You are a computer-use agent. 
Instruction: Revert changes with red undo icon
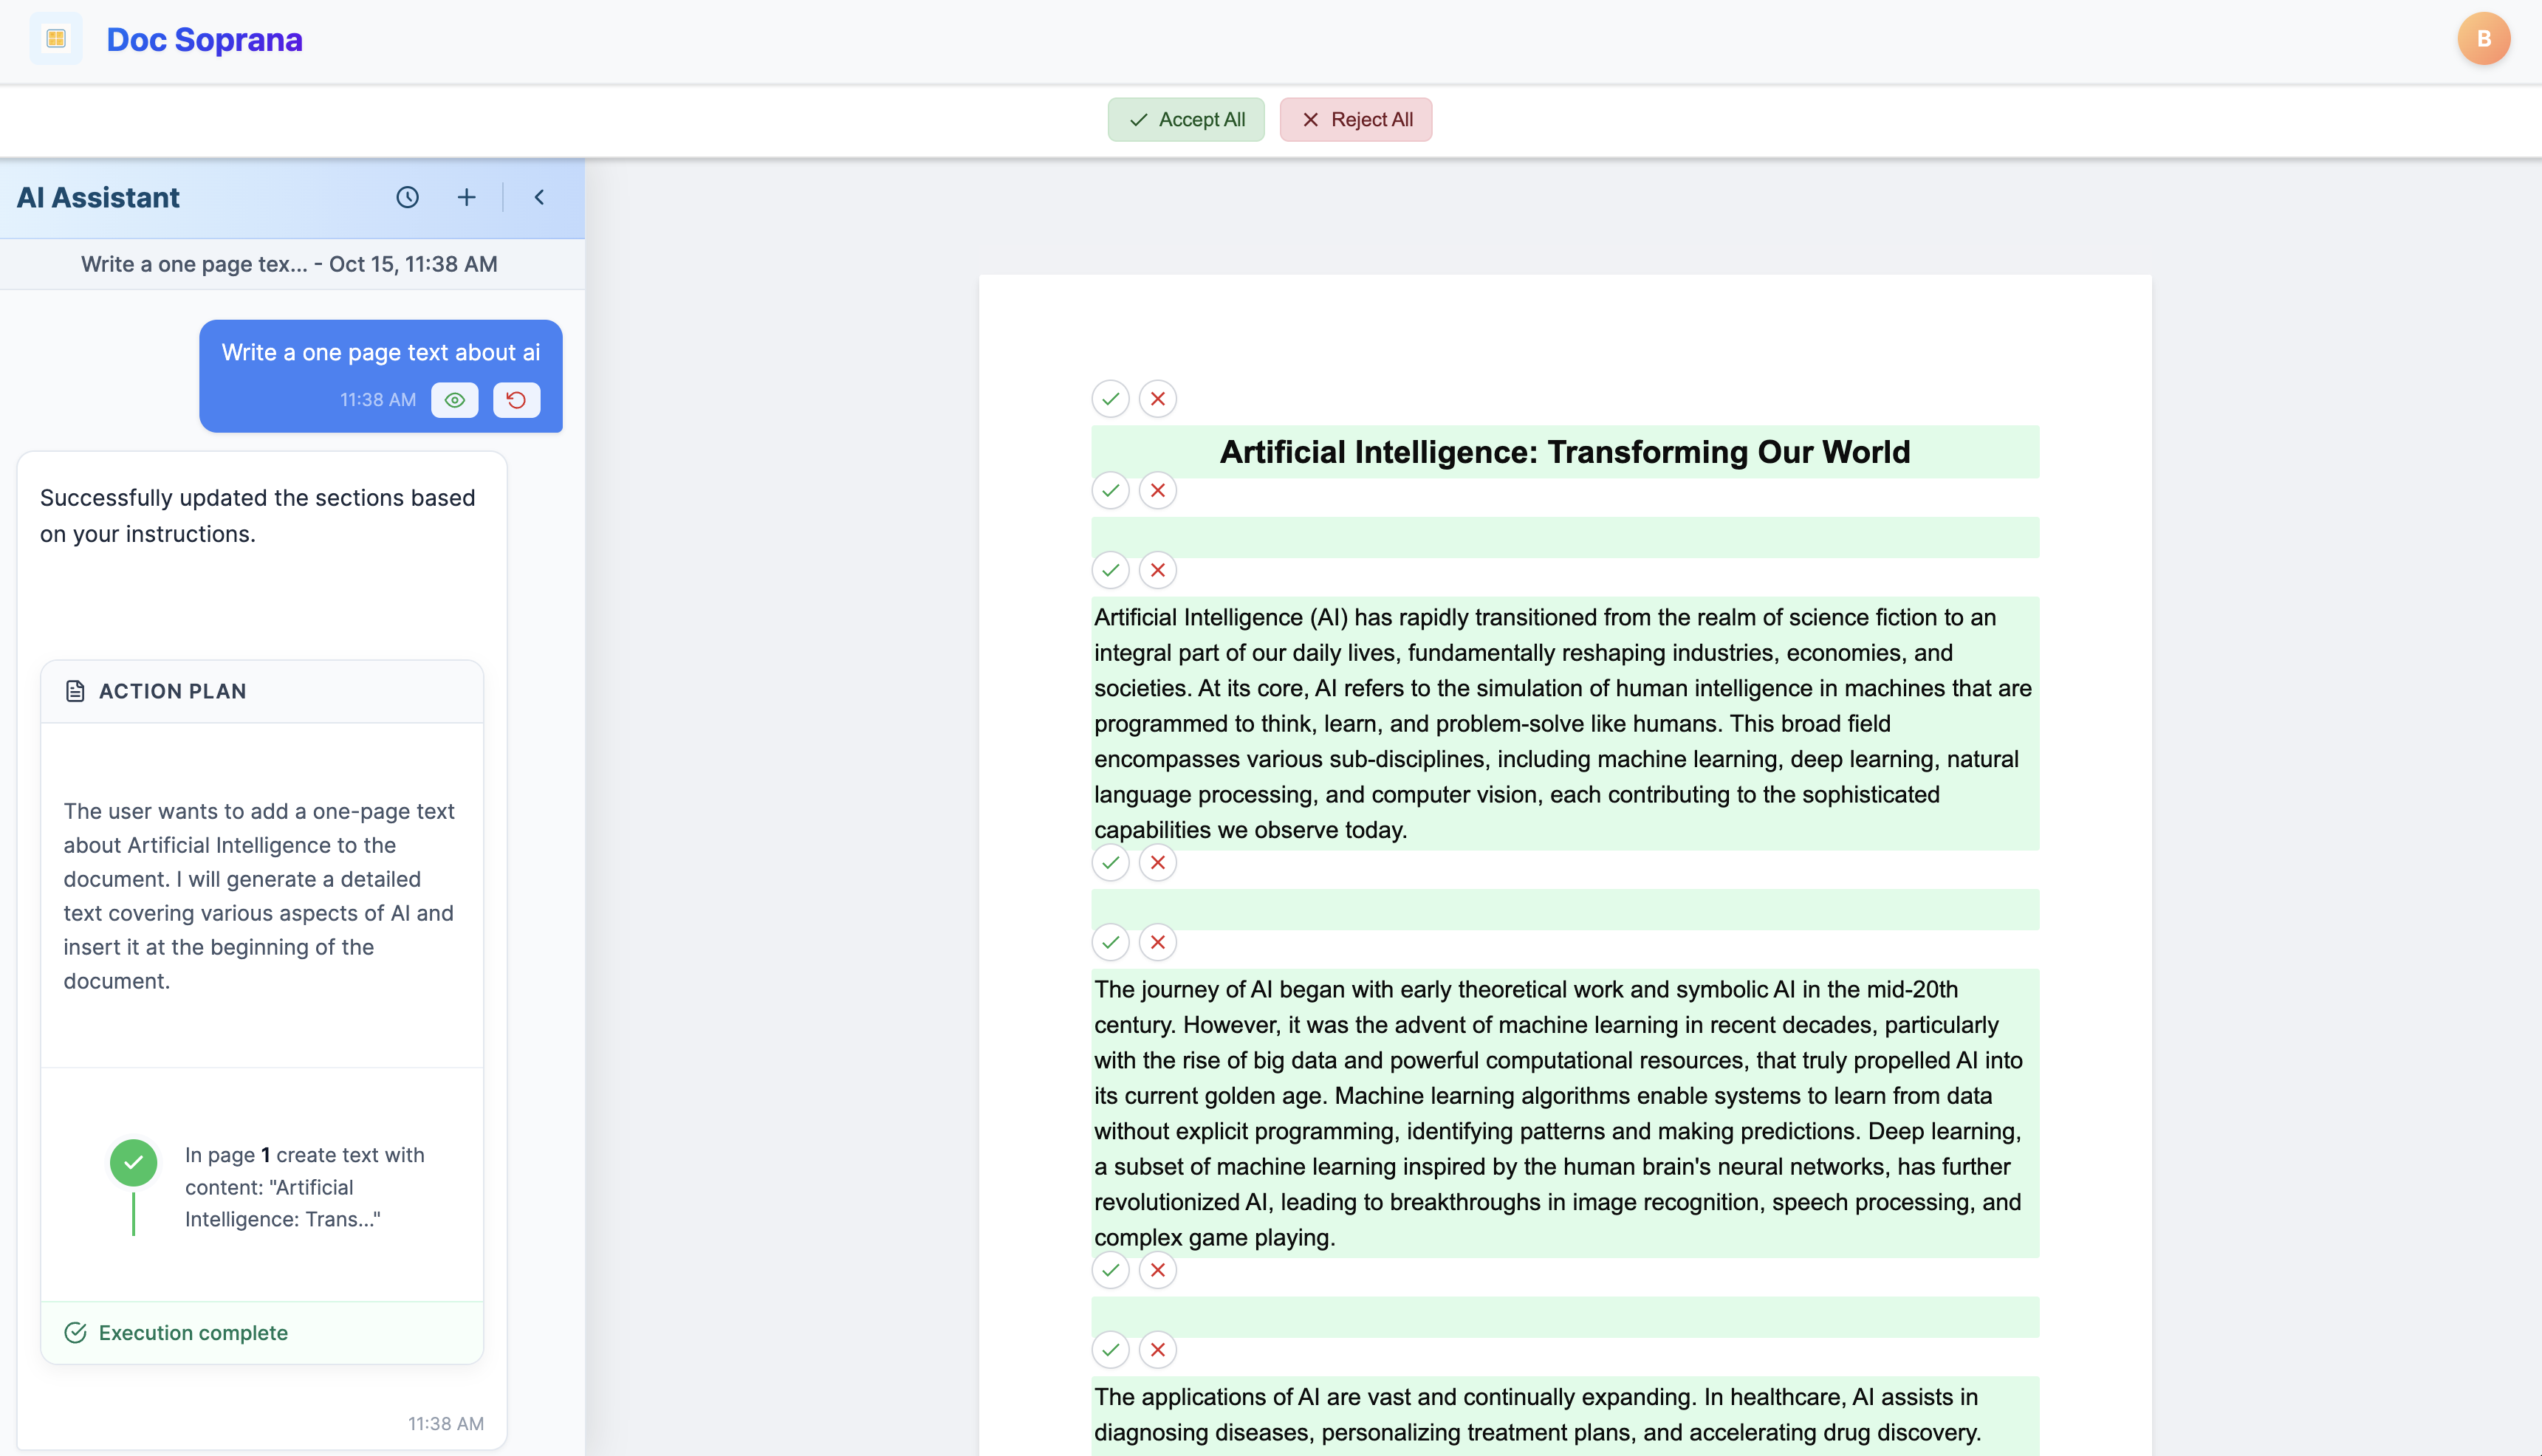[x=516, y=400]
